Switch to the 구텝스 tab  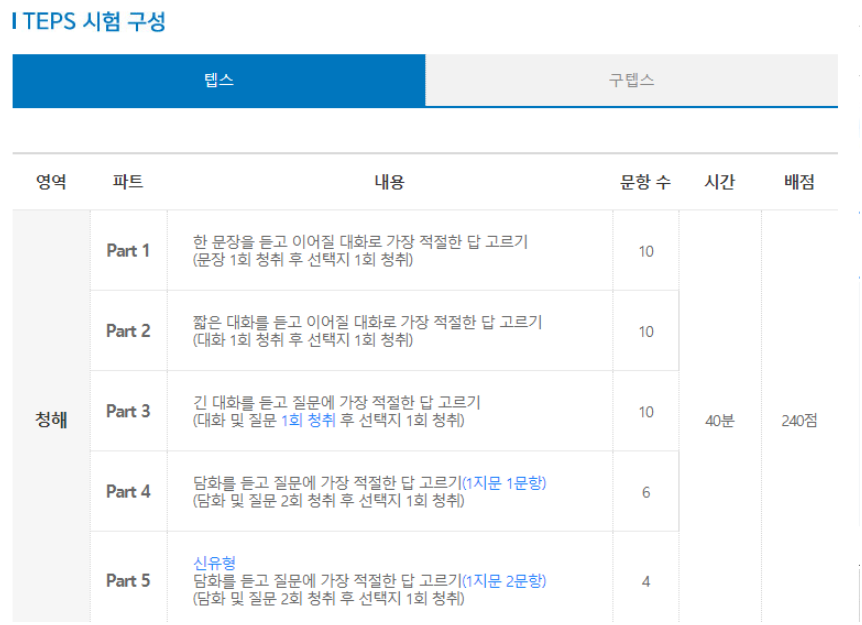632,80
